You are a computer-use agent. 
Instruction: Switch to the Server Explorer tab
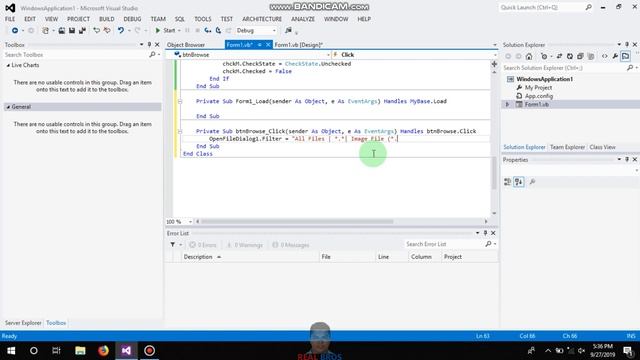point(23,323)
